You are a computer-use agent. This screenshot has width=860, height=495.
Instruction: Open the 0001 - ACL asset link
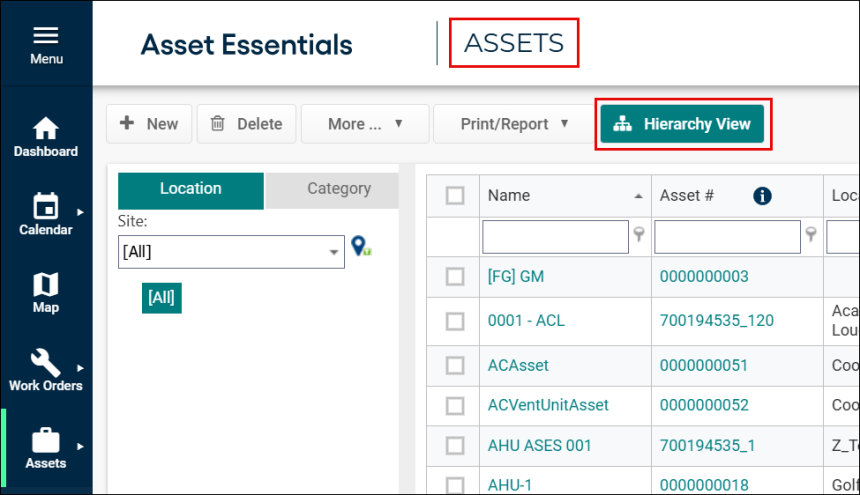526,320
